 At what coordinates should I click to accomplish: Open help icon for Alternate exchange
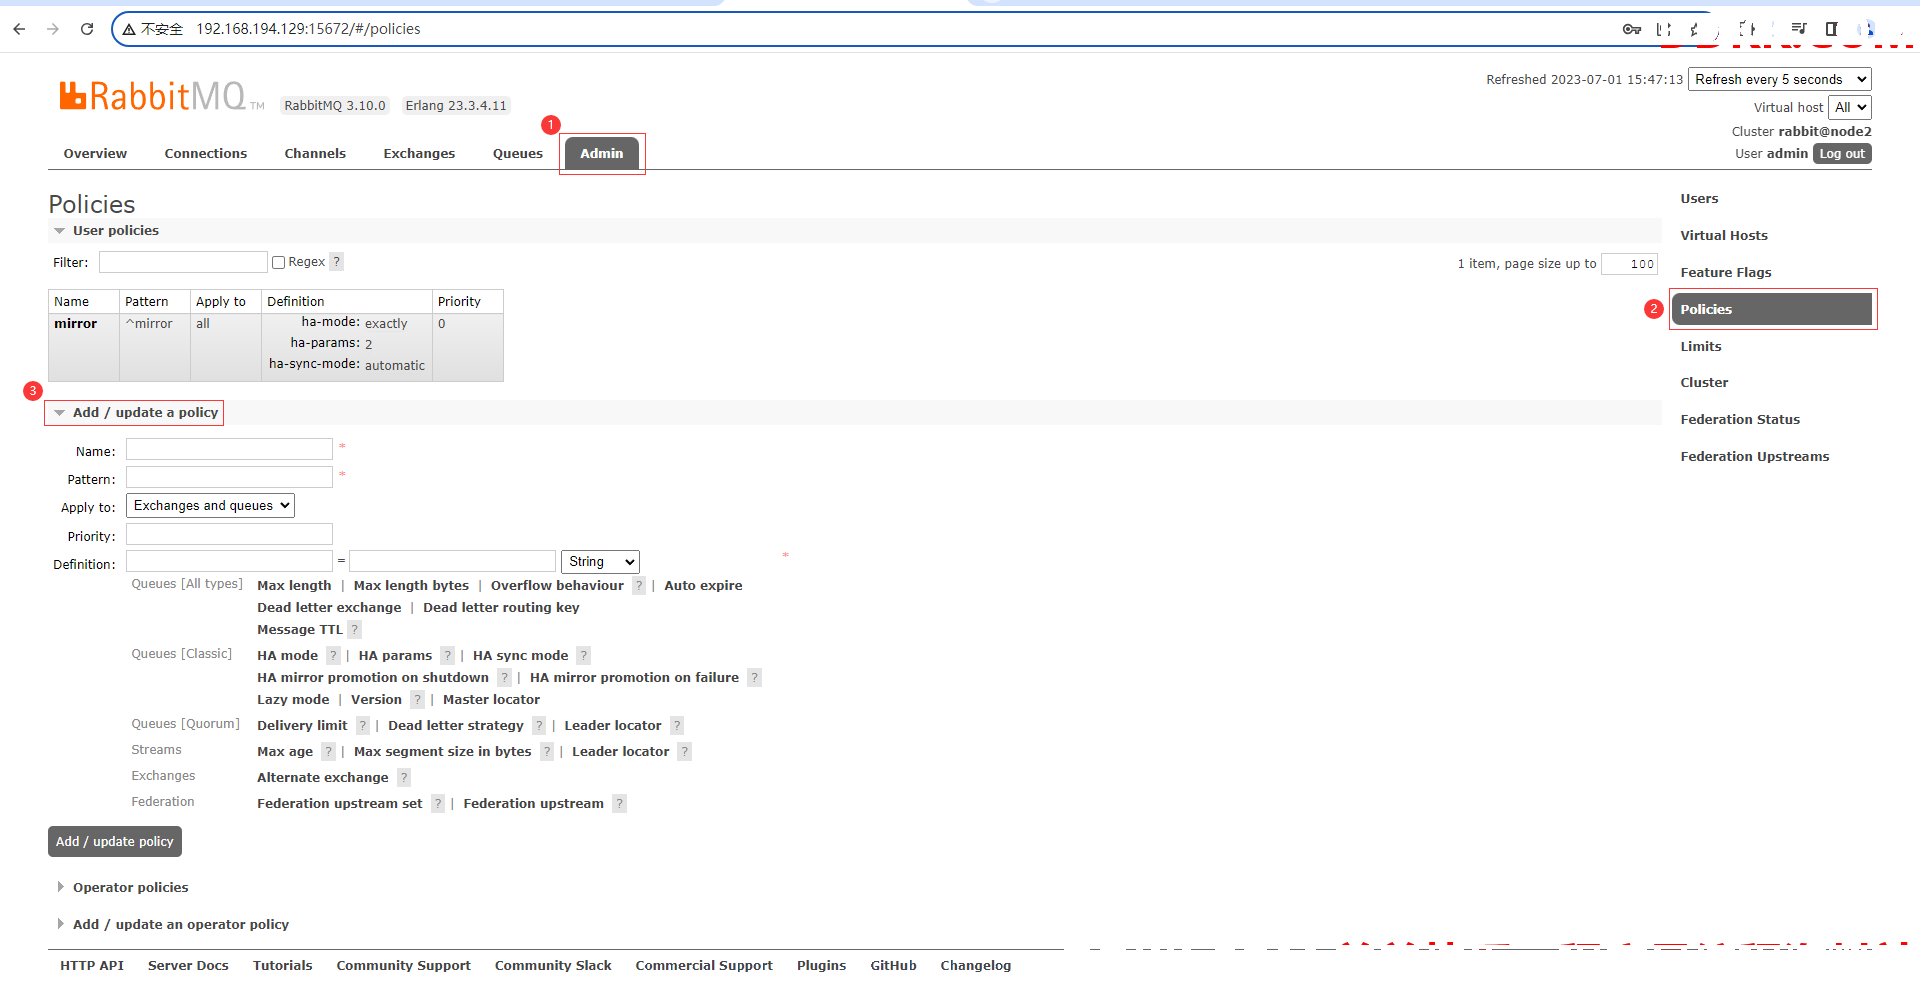pos(404,778)
